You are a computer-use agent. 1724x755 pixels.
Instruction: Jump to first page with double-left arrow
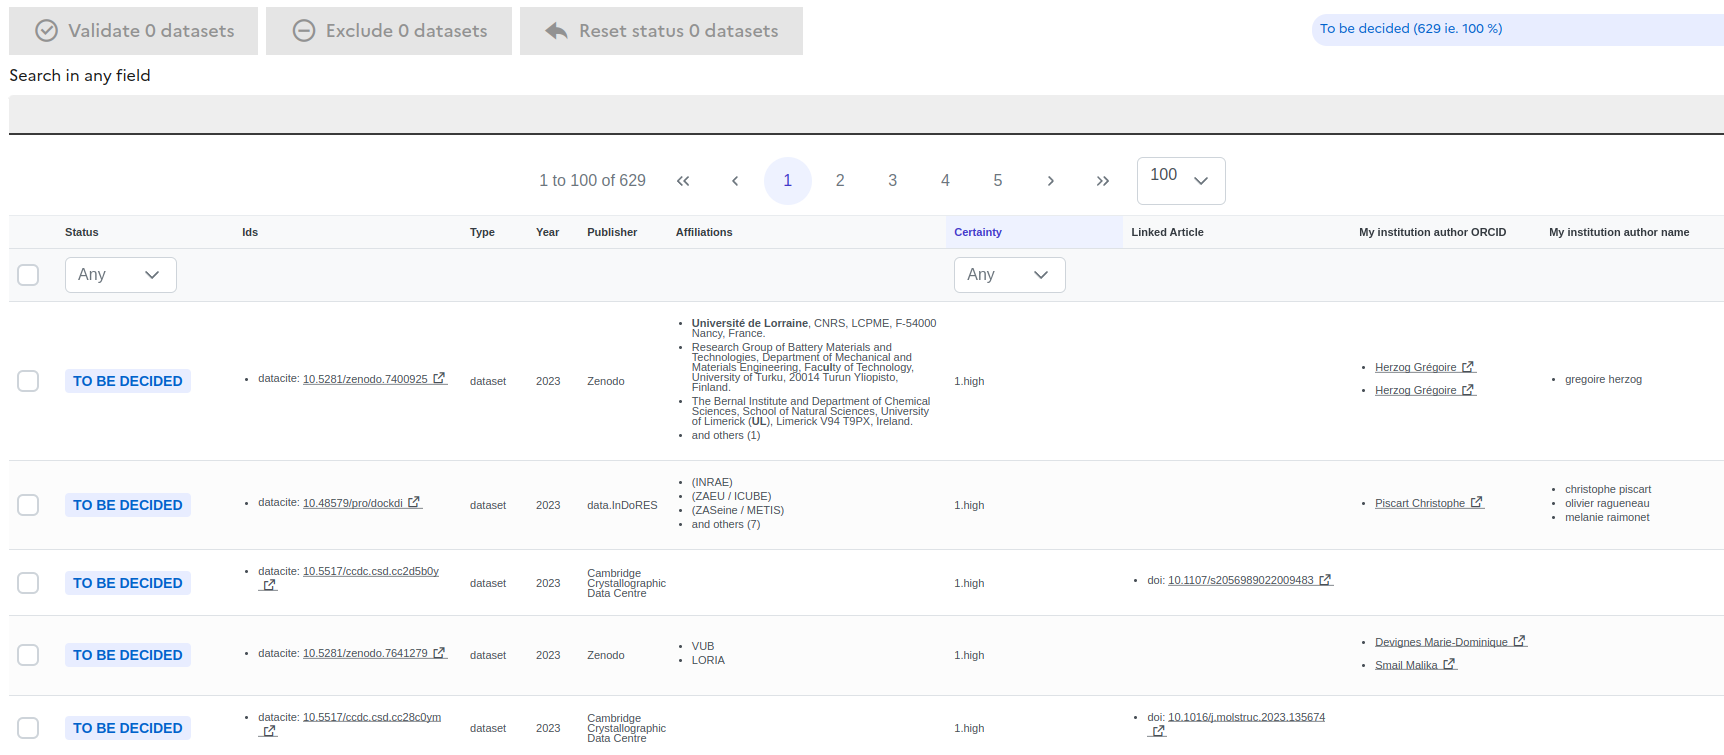(683, 181)
